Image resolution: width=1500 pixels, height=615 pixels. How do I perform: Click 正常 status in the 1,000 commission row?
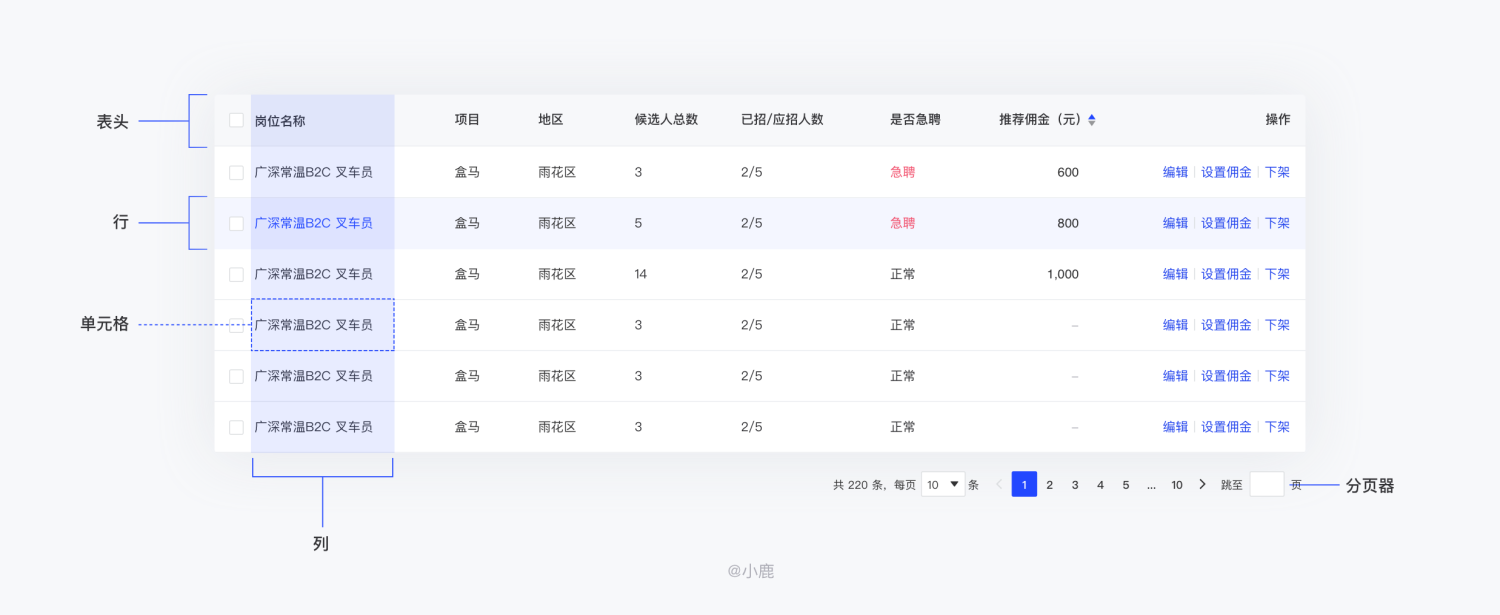[903, 274]
